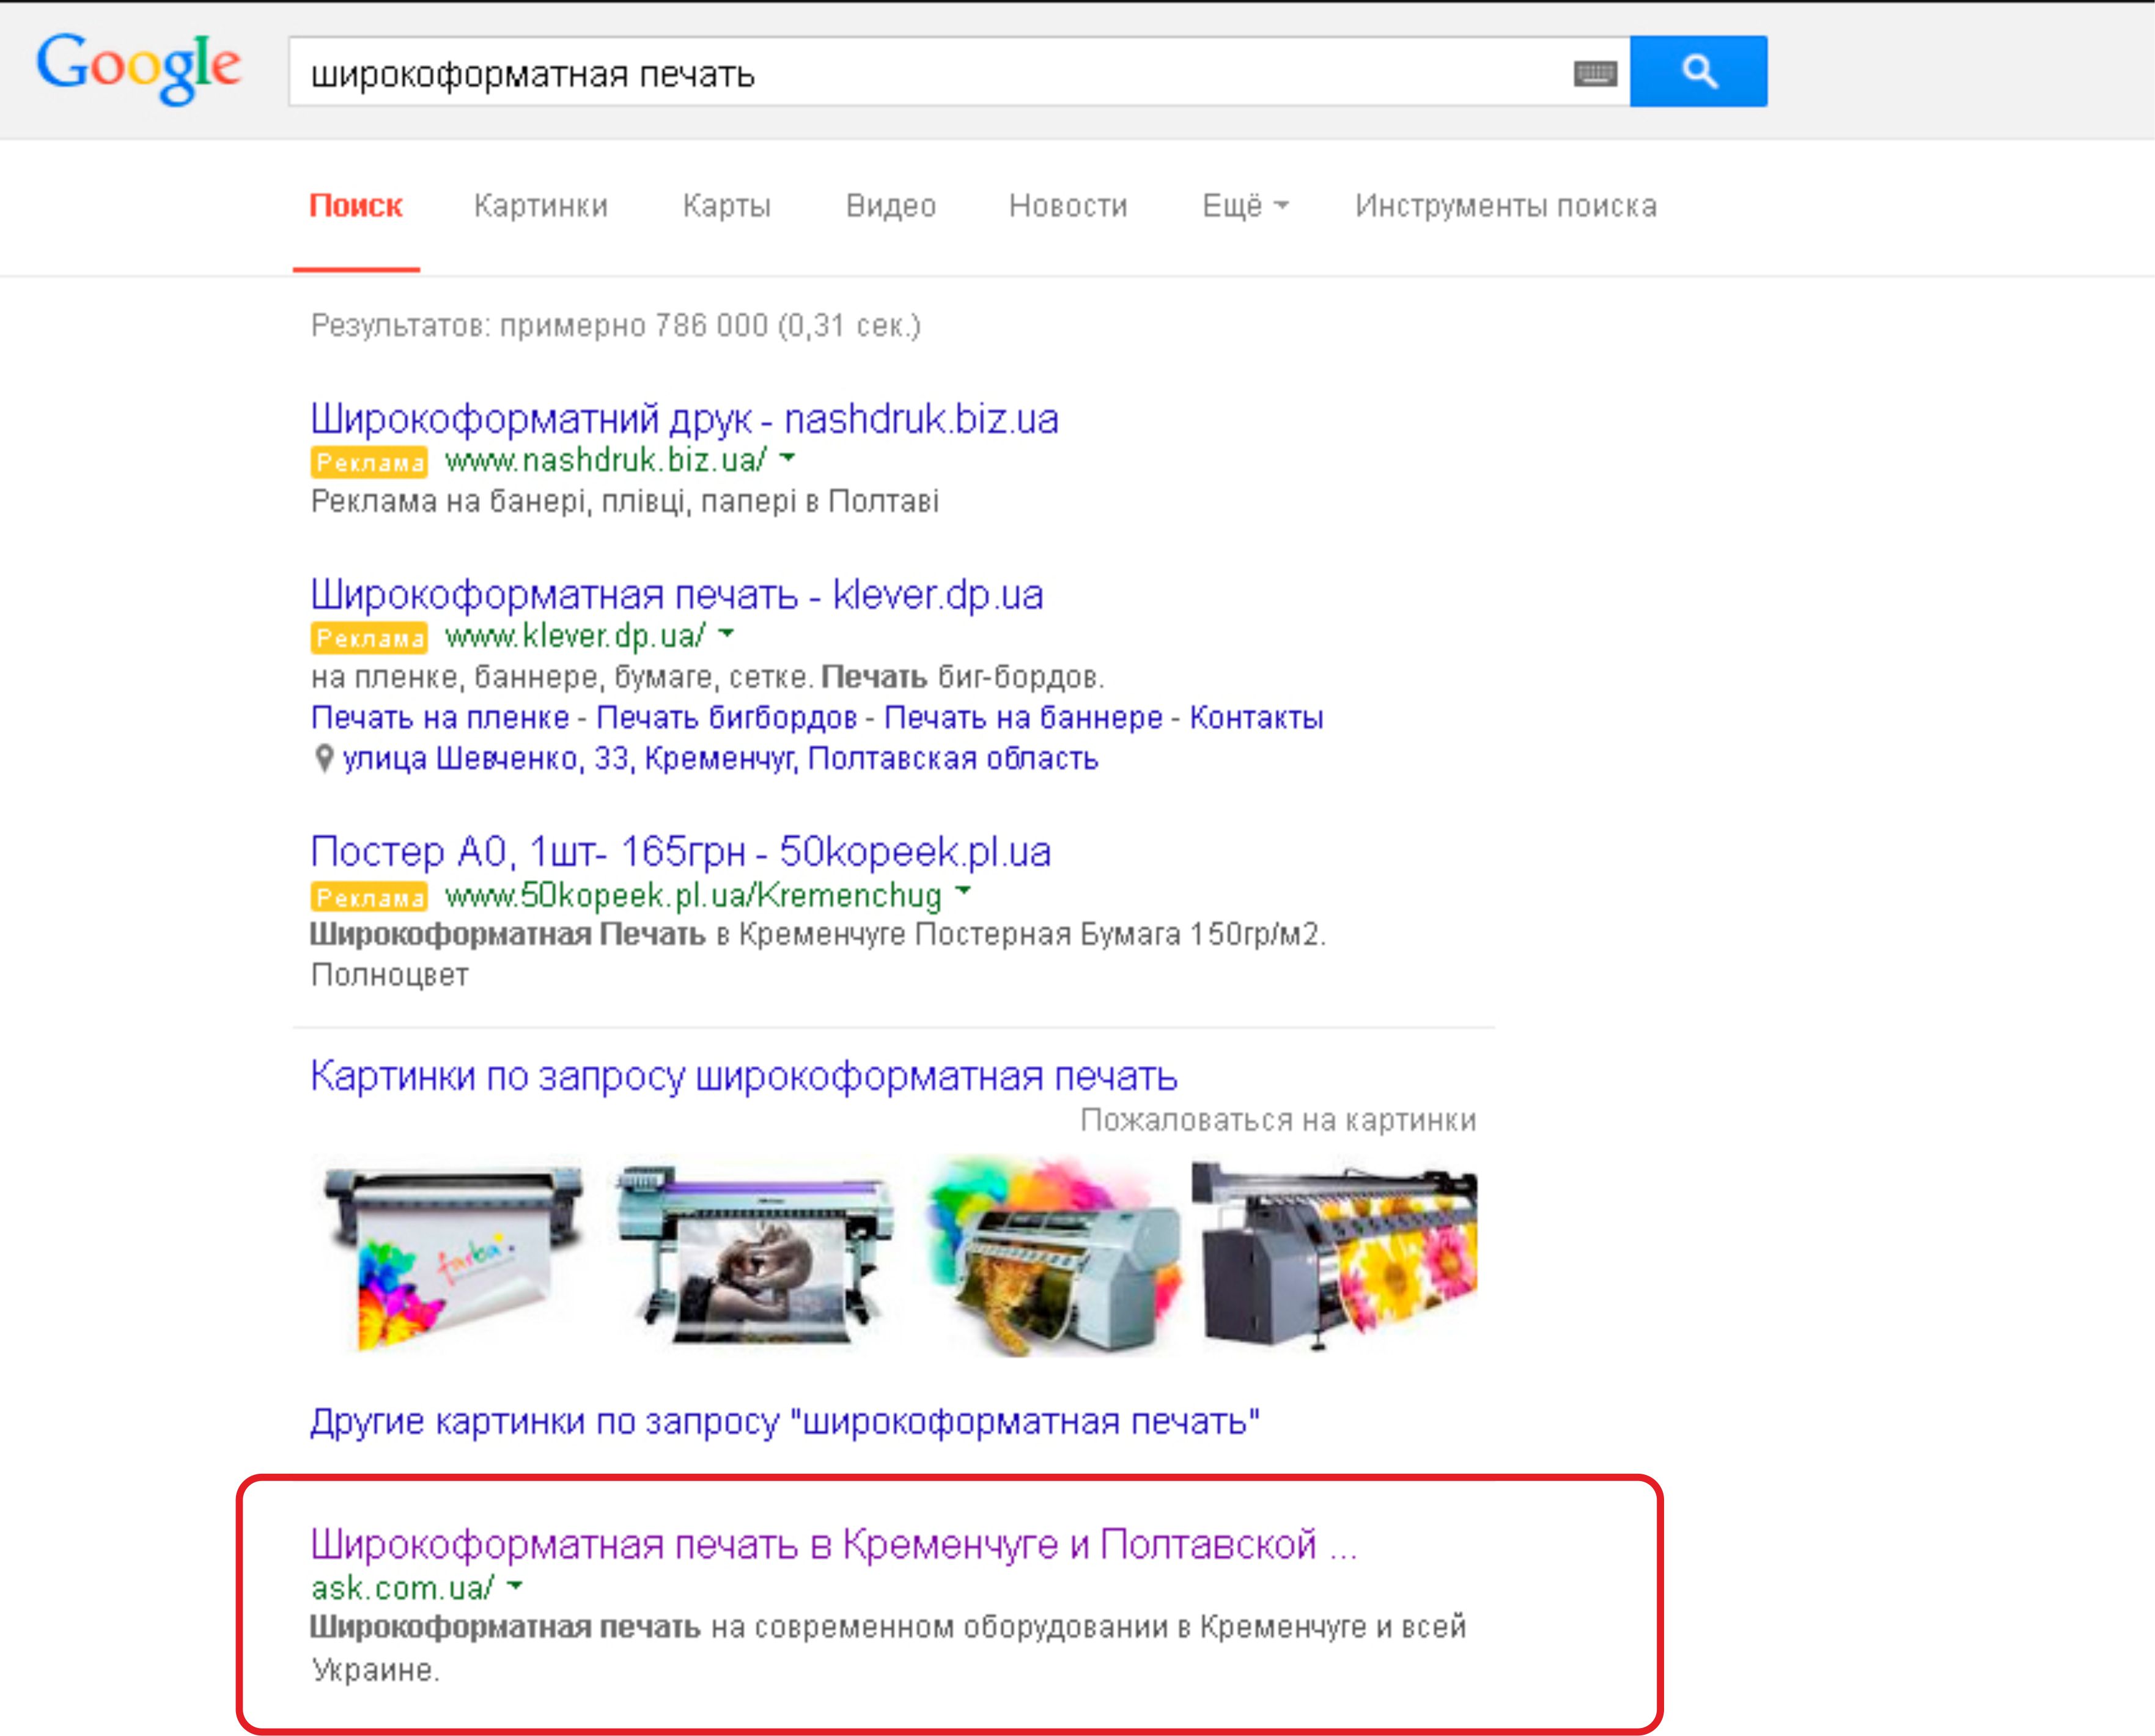
Task: Open the on-screen keyboard icon in search box
Action: (1595, 73)
